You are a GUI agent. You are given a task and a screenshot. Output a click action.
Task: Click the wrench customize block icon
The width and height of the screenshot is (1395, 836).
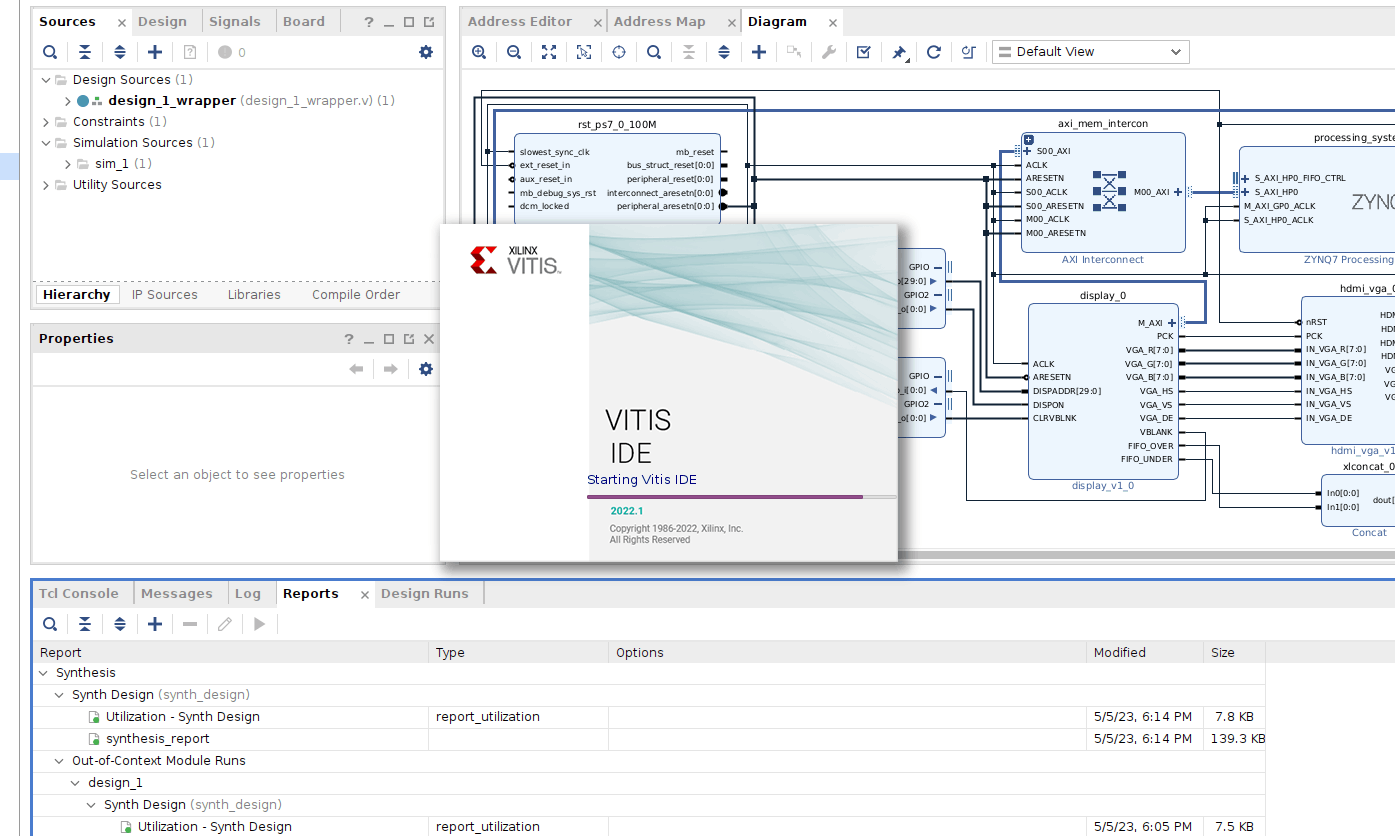click(x=829, y=52)
